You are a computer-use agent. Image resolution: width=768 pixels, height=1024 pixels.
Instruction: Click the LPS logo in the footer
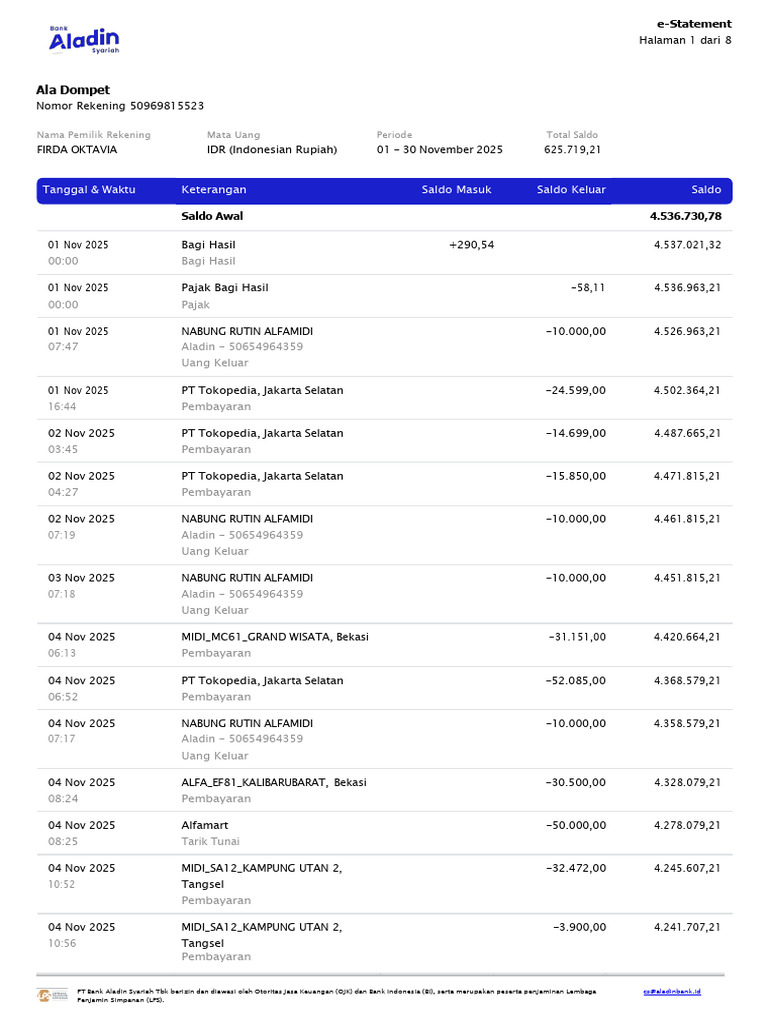(52, 995)
